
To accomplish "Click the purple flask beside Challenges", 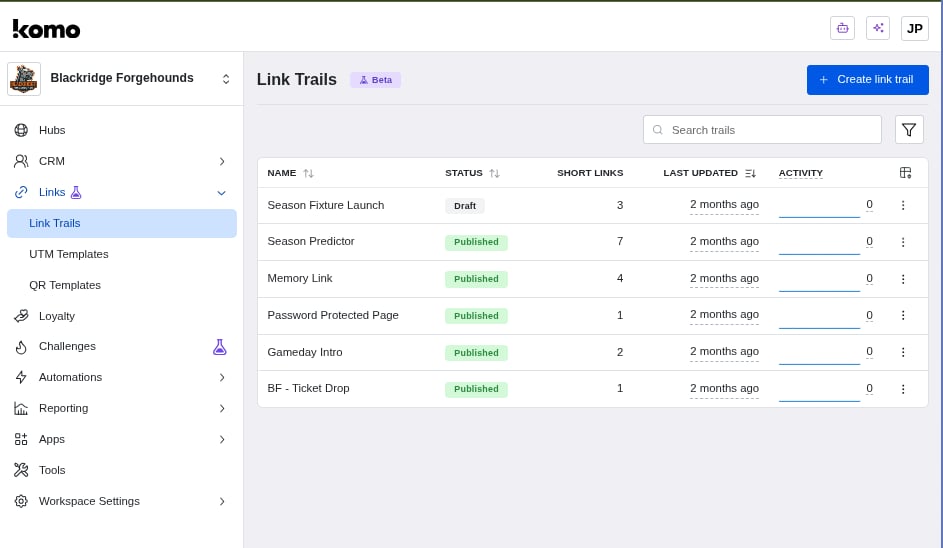I will [x=220, y=347].
